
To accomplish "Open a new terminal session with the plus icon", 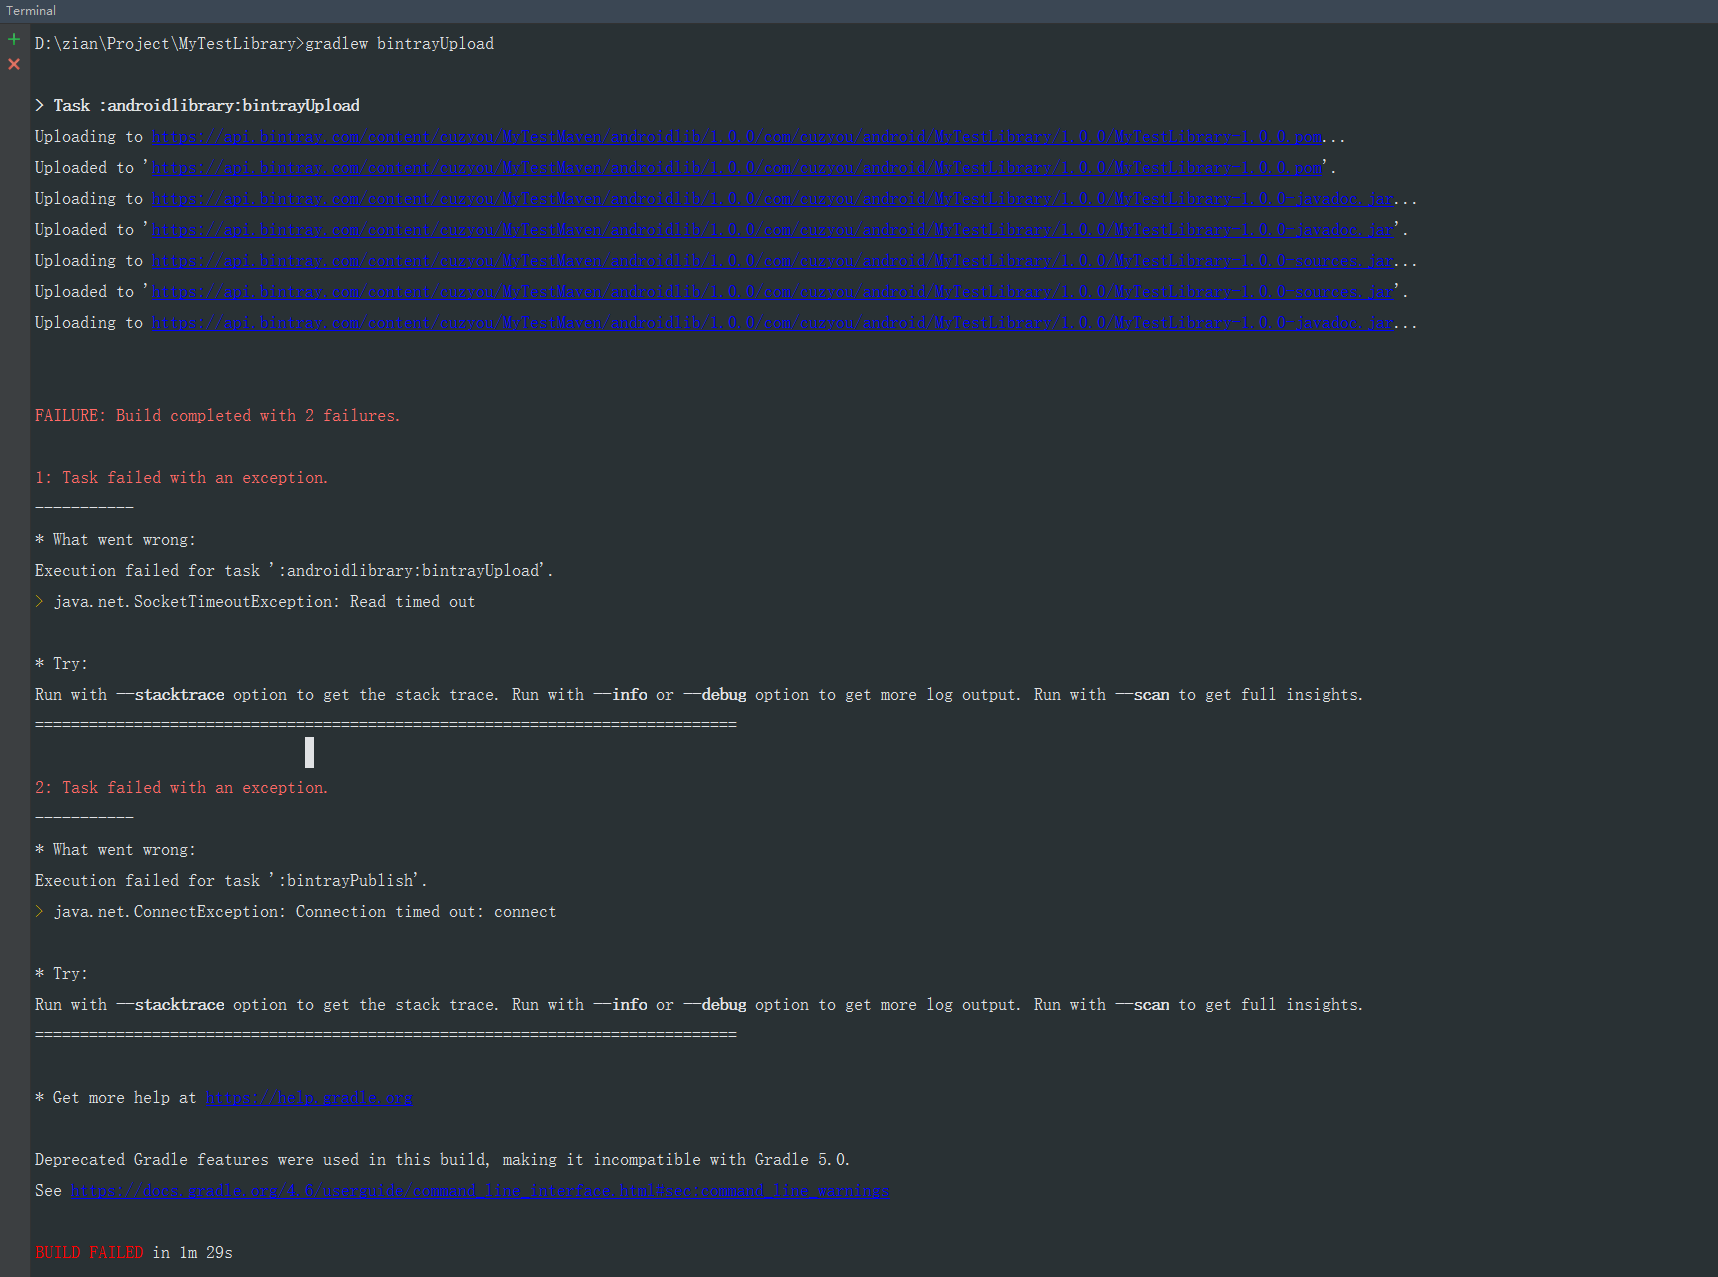I will (x=13, y=40).
